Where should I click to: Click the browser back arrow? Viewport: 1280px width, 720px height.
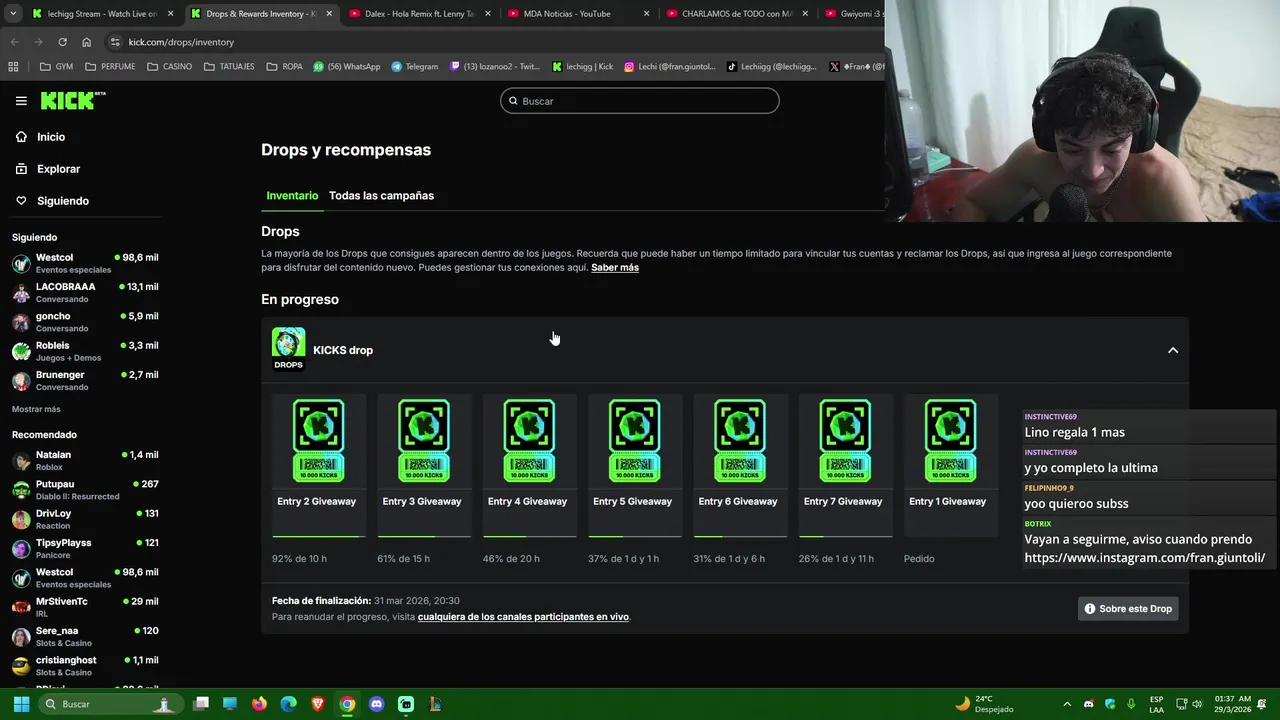pos(14,42)
